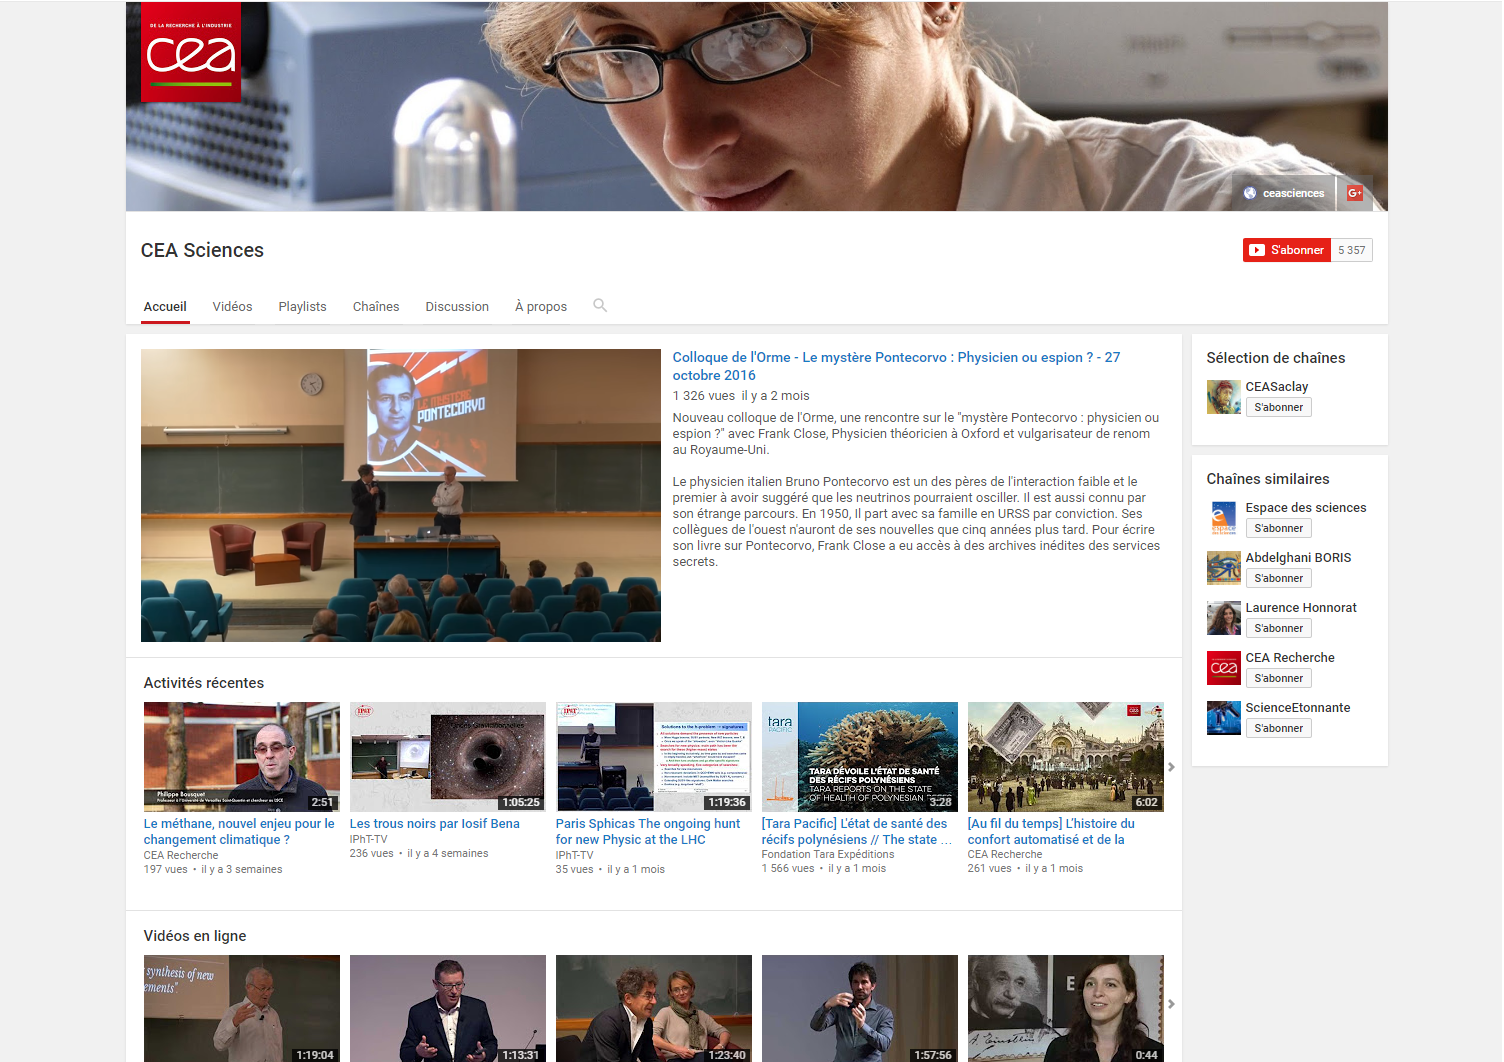Subscribe to CEA Sciences with the red S'abonner button
The image size is (1504, 1062).
(1286, 250)
